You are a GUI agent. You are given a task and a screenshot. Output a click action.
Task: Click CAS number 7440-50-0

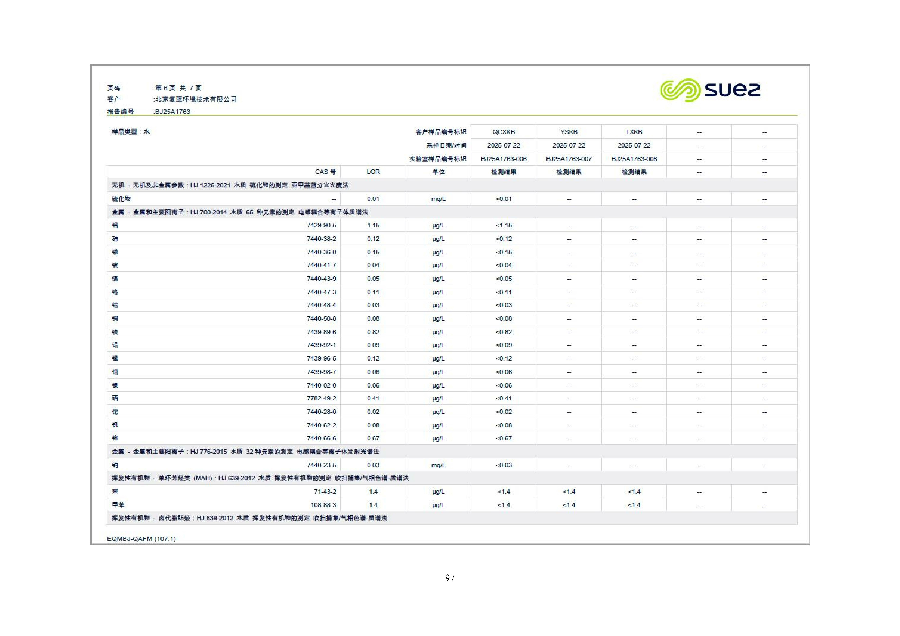click(321, 319)
